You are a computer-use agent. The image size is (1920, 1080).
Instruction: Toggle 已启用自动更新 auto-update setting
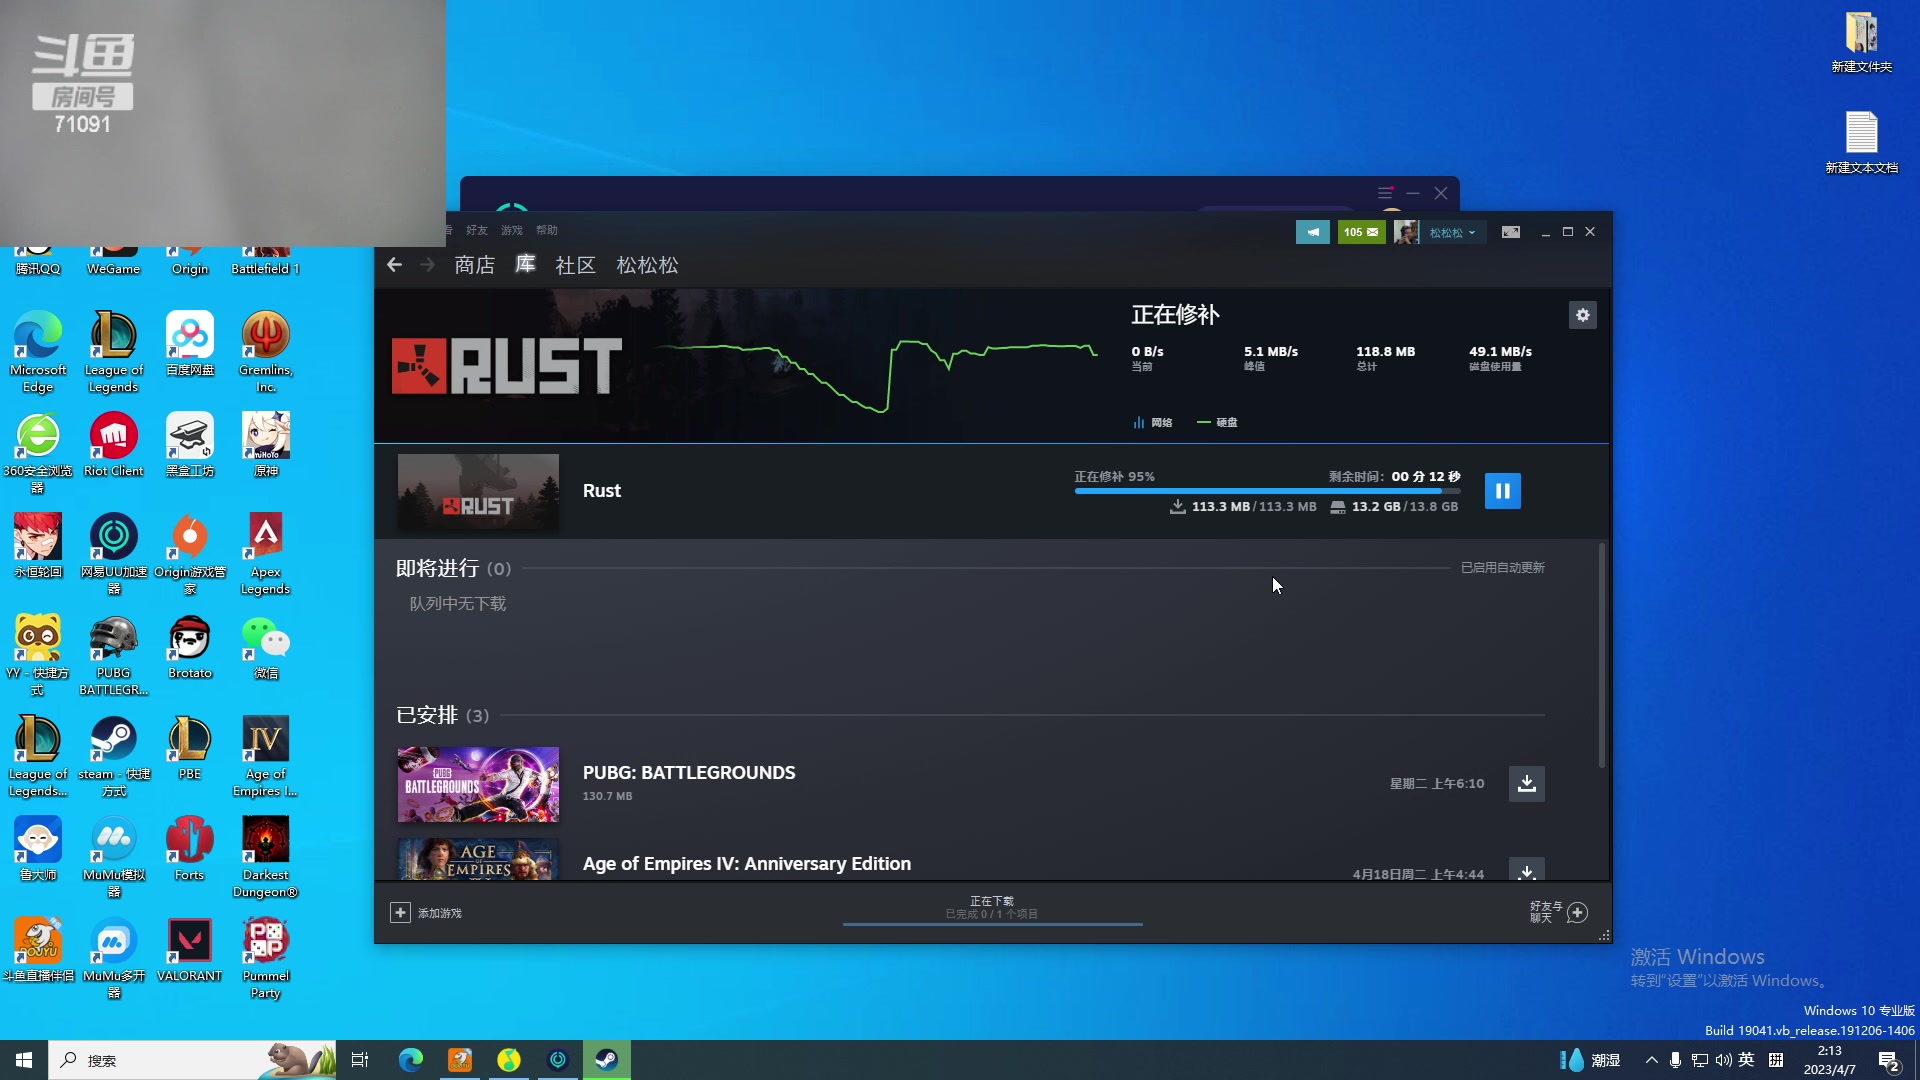[1502, 568]
